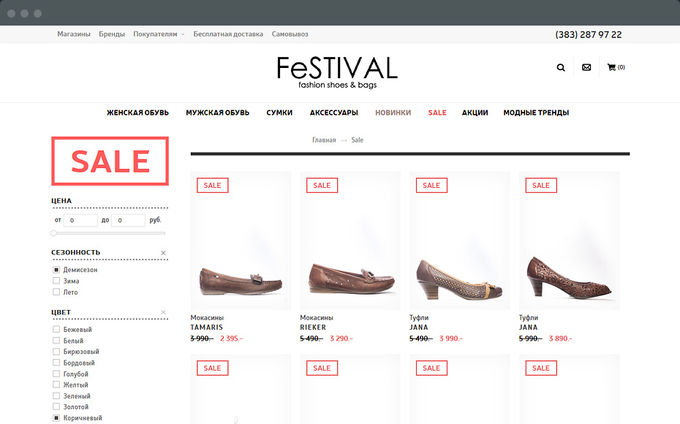
Task: Go to the Новинки menu item
Action: (x=393, y=113)
